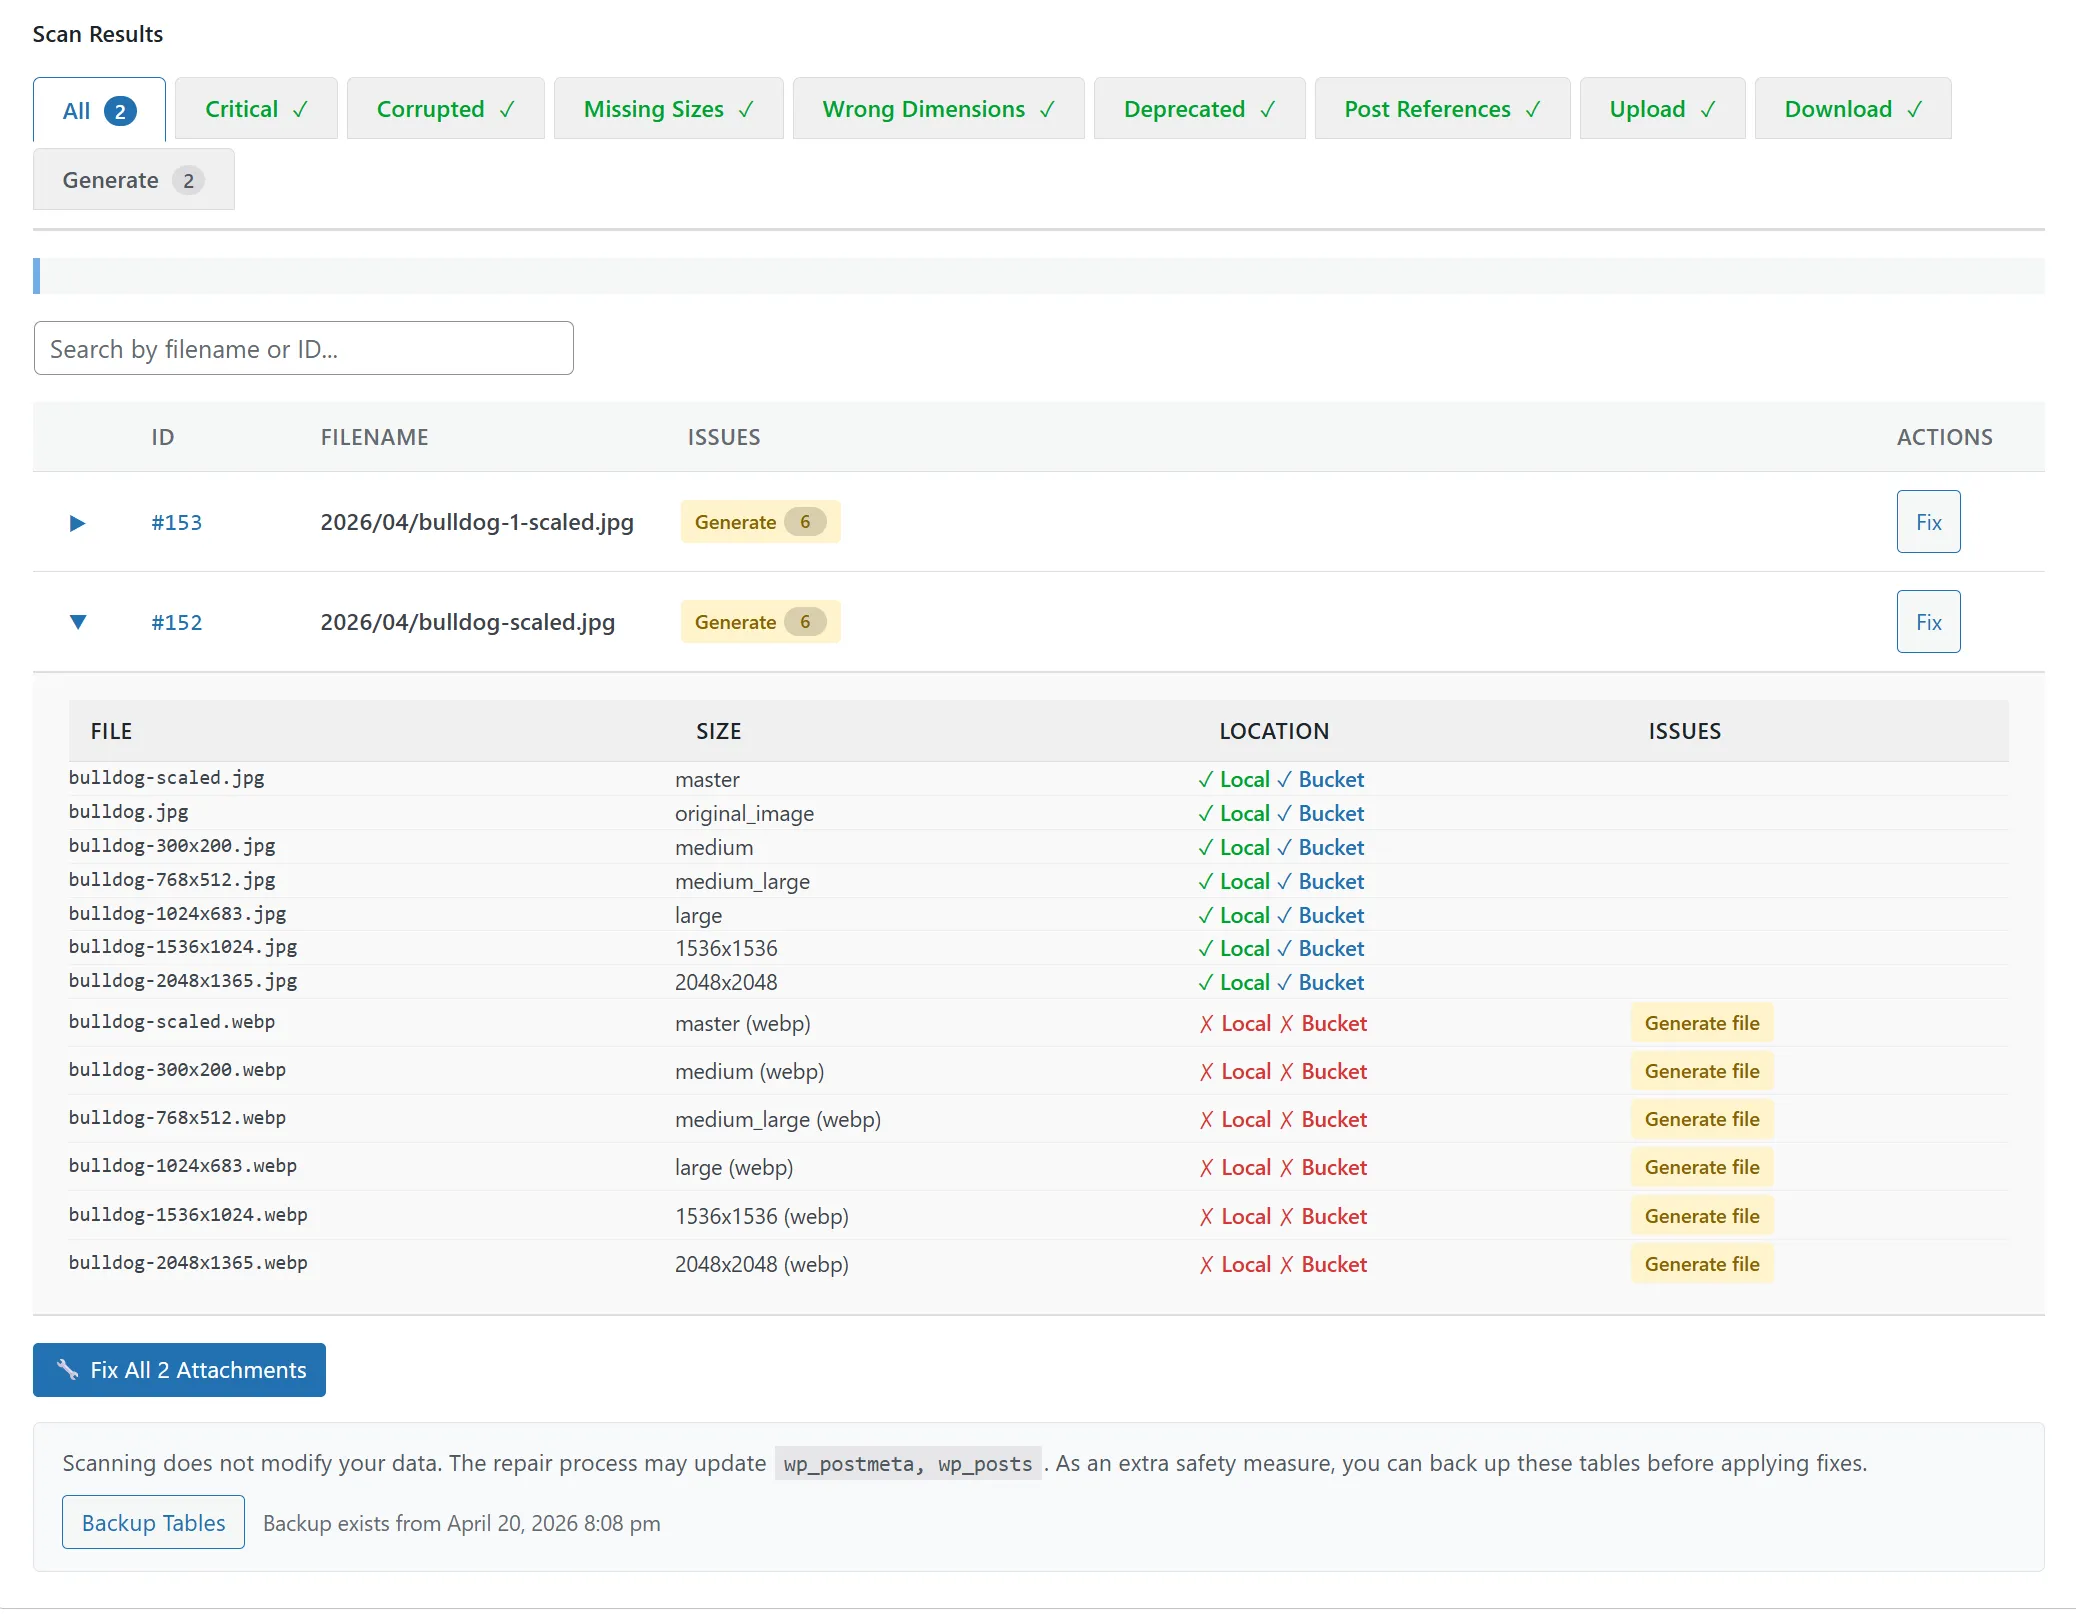Select the All tab
The height and width of the screenshot is (1614, 2076).
99,110
